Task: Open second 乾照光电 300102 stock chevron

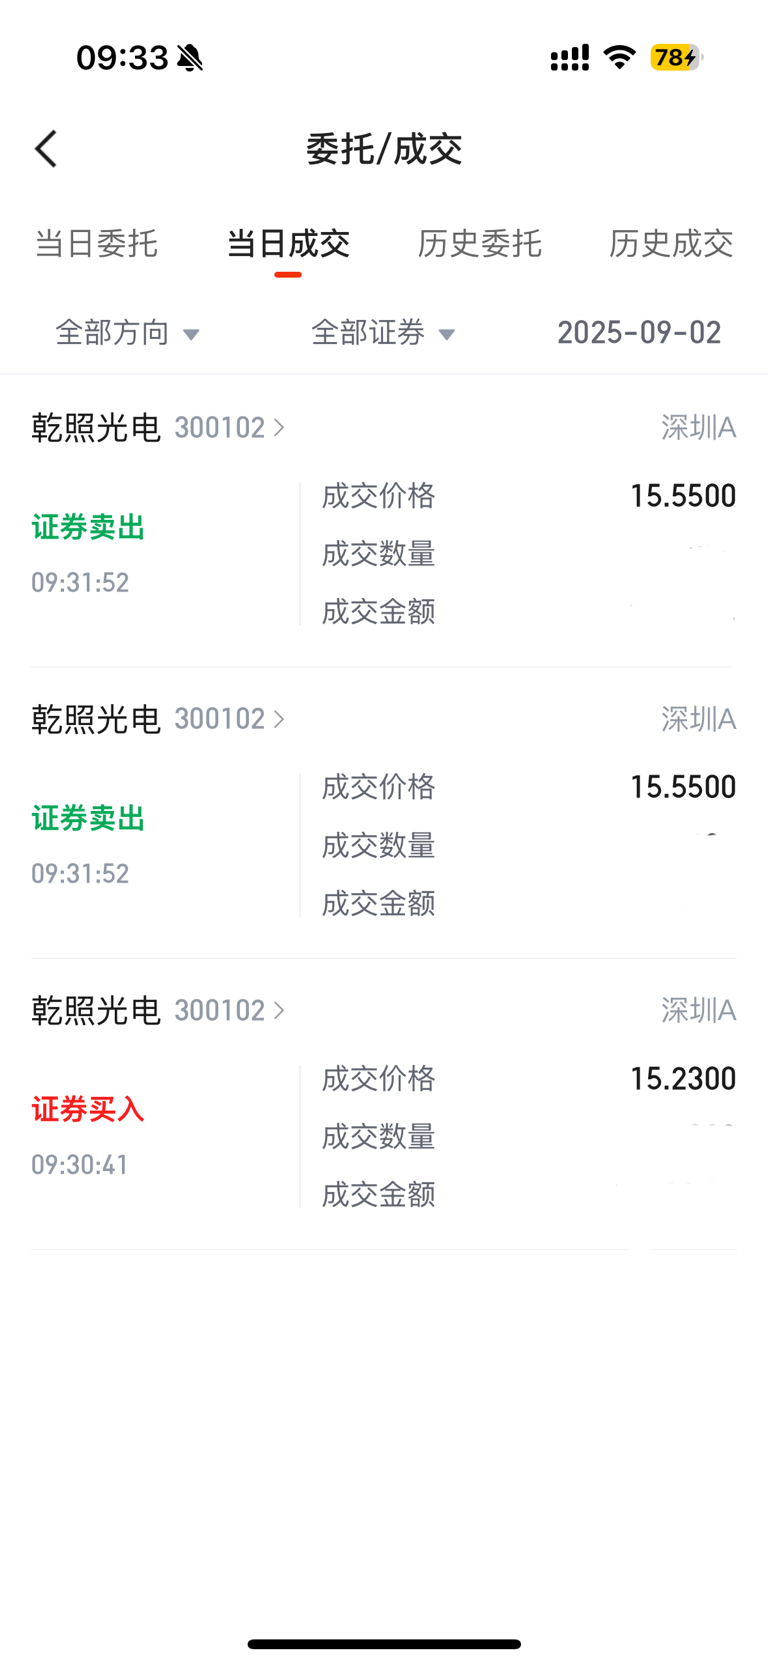Action: click(x=279, y=719)
